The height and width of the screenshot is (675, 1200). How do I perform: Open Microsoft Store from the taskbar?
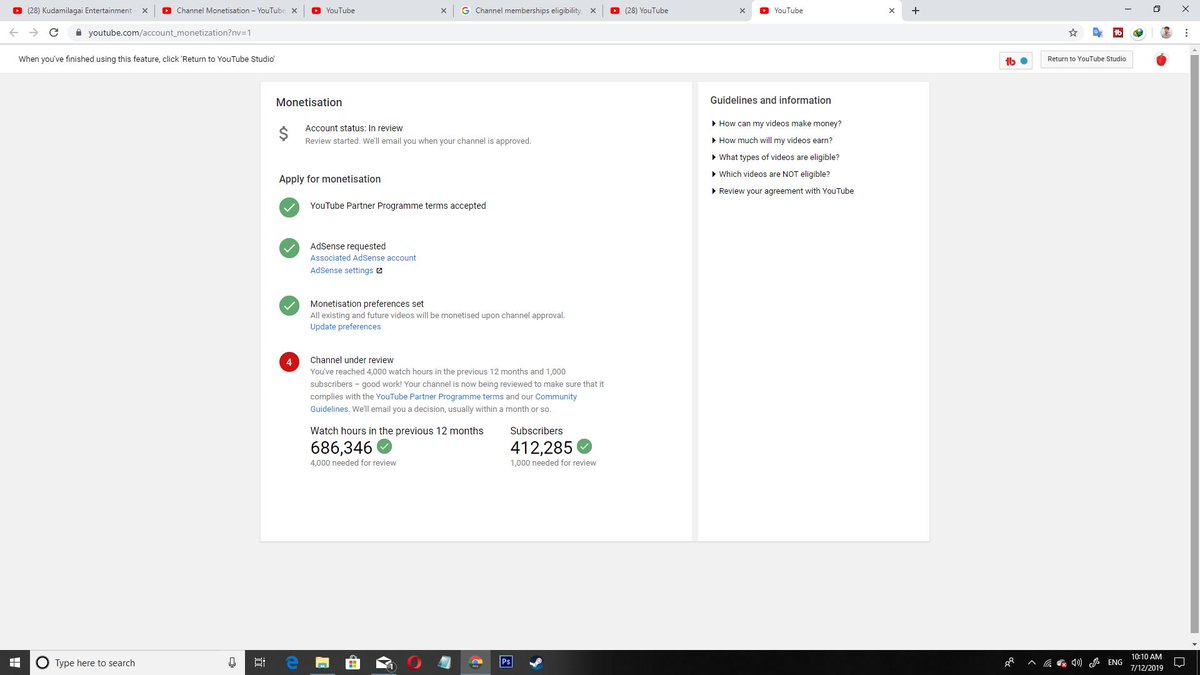[x=352, y=662]
